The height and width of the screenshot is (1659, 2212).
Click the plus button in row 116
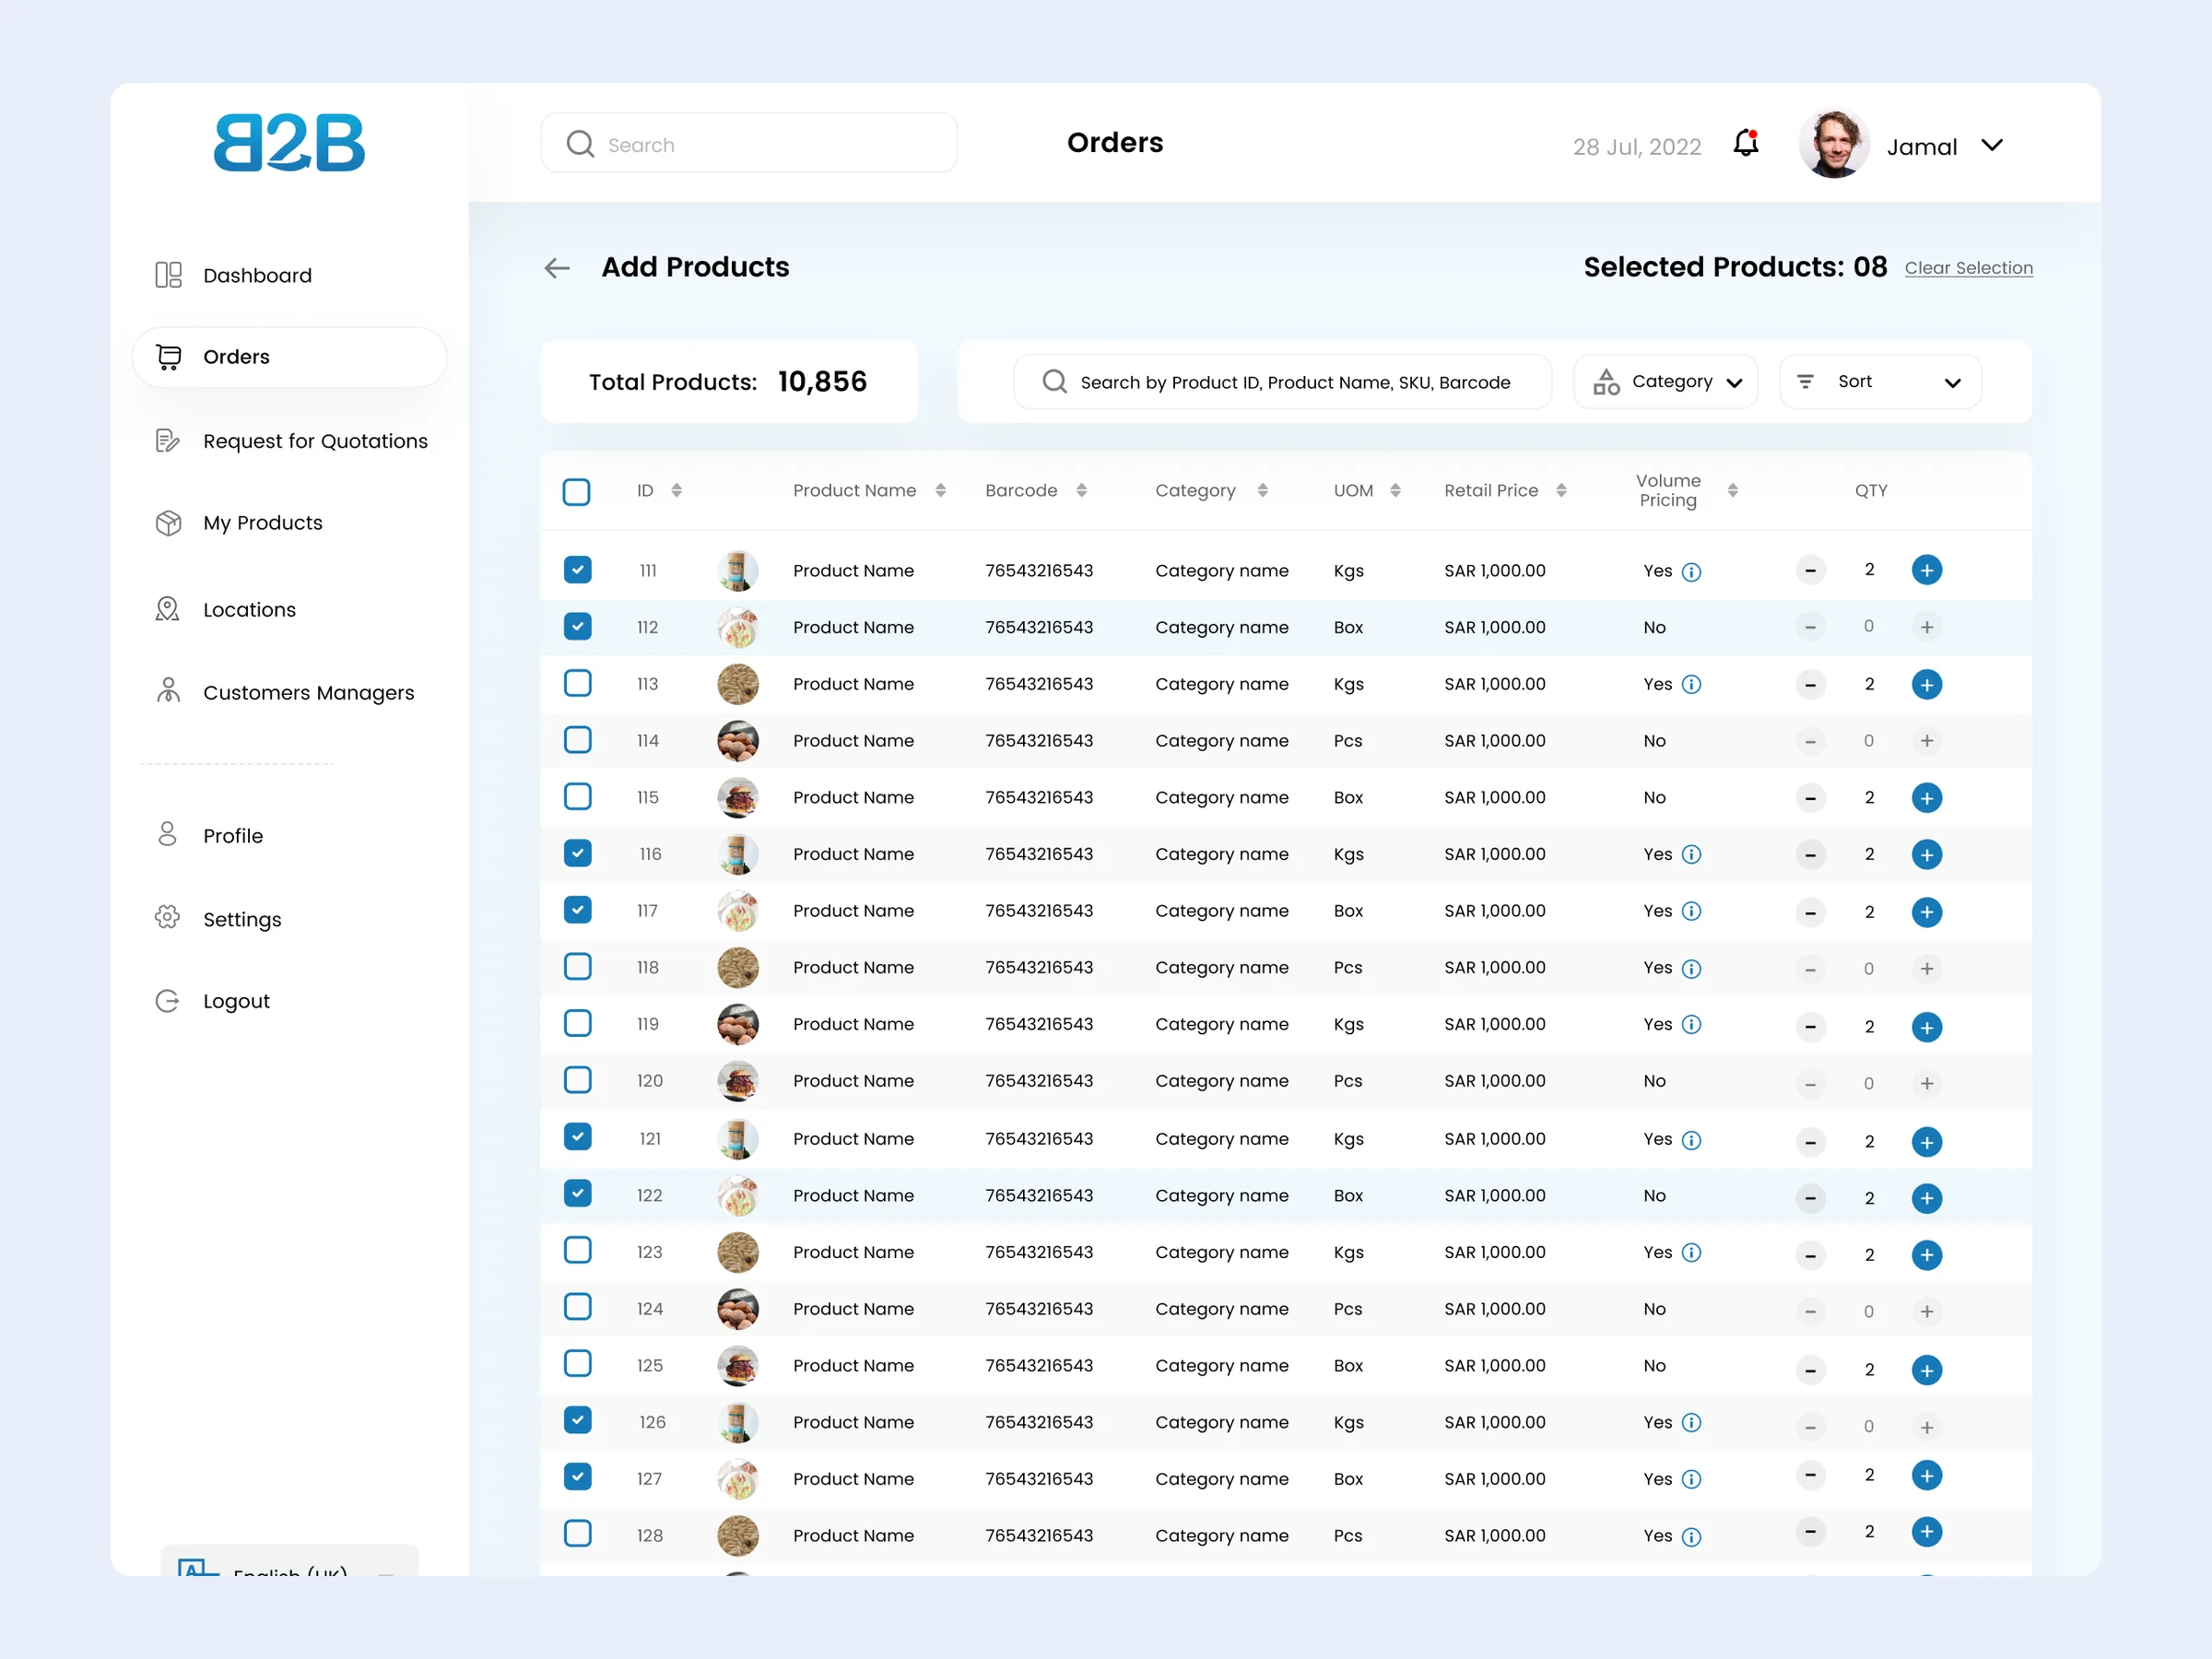pyautogui.click(x=1926, y=855)
